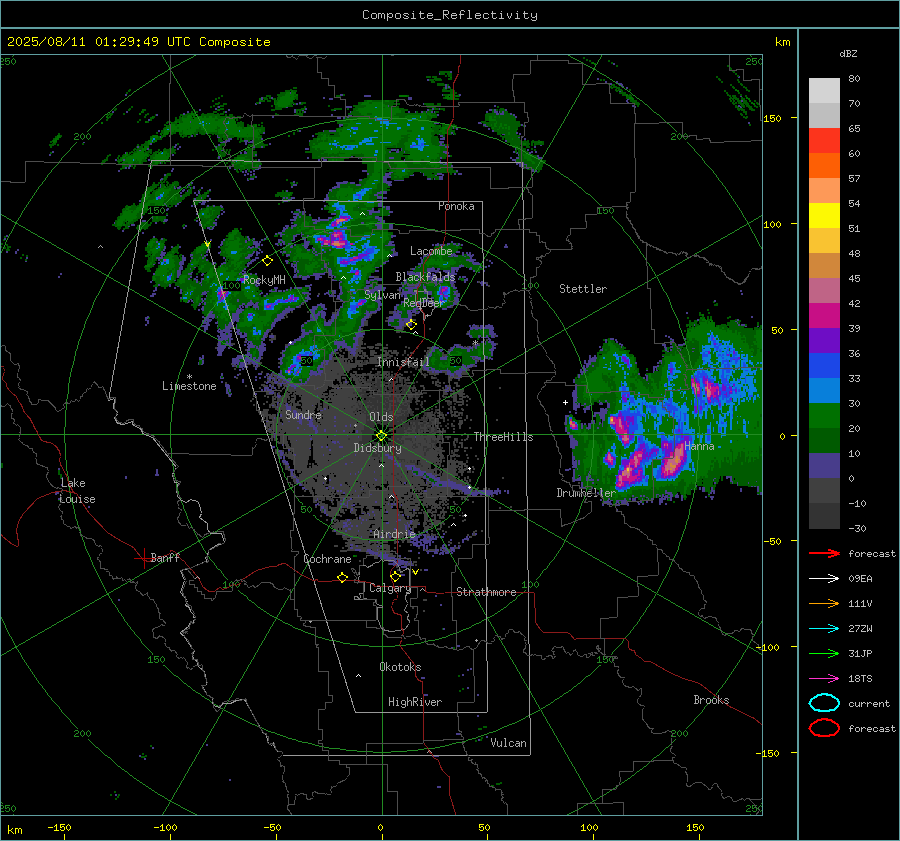Click the Airdrie city label
The image size is (900, 841).
(x=394, y=534)
